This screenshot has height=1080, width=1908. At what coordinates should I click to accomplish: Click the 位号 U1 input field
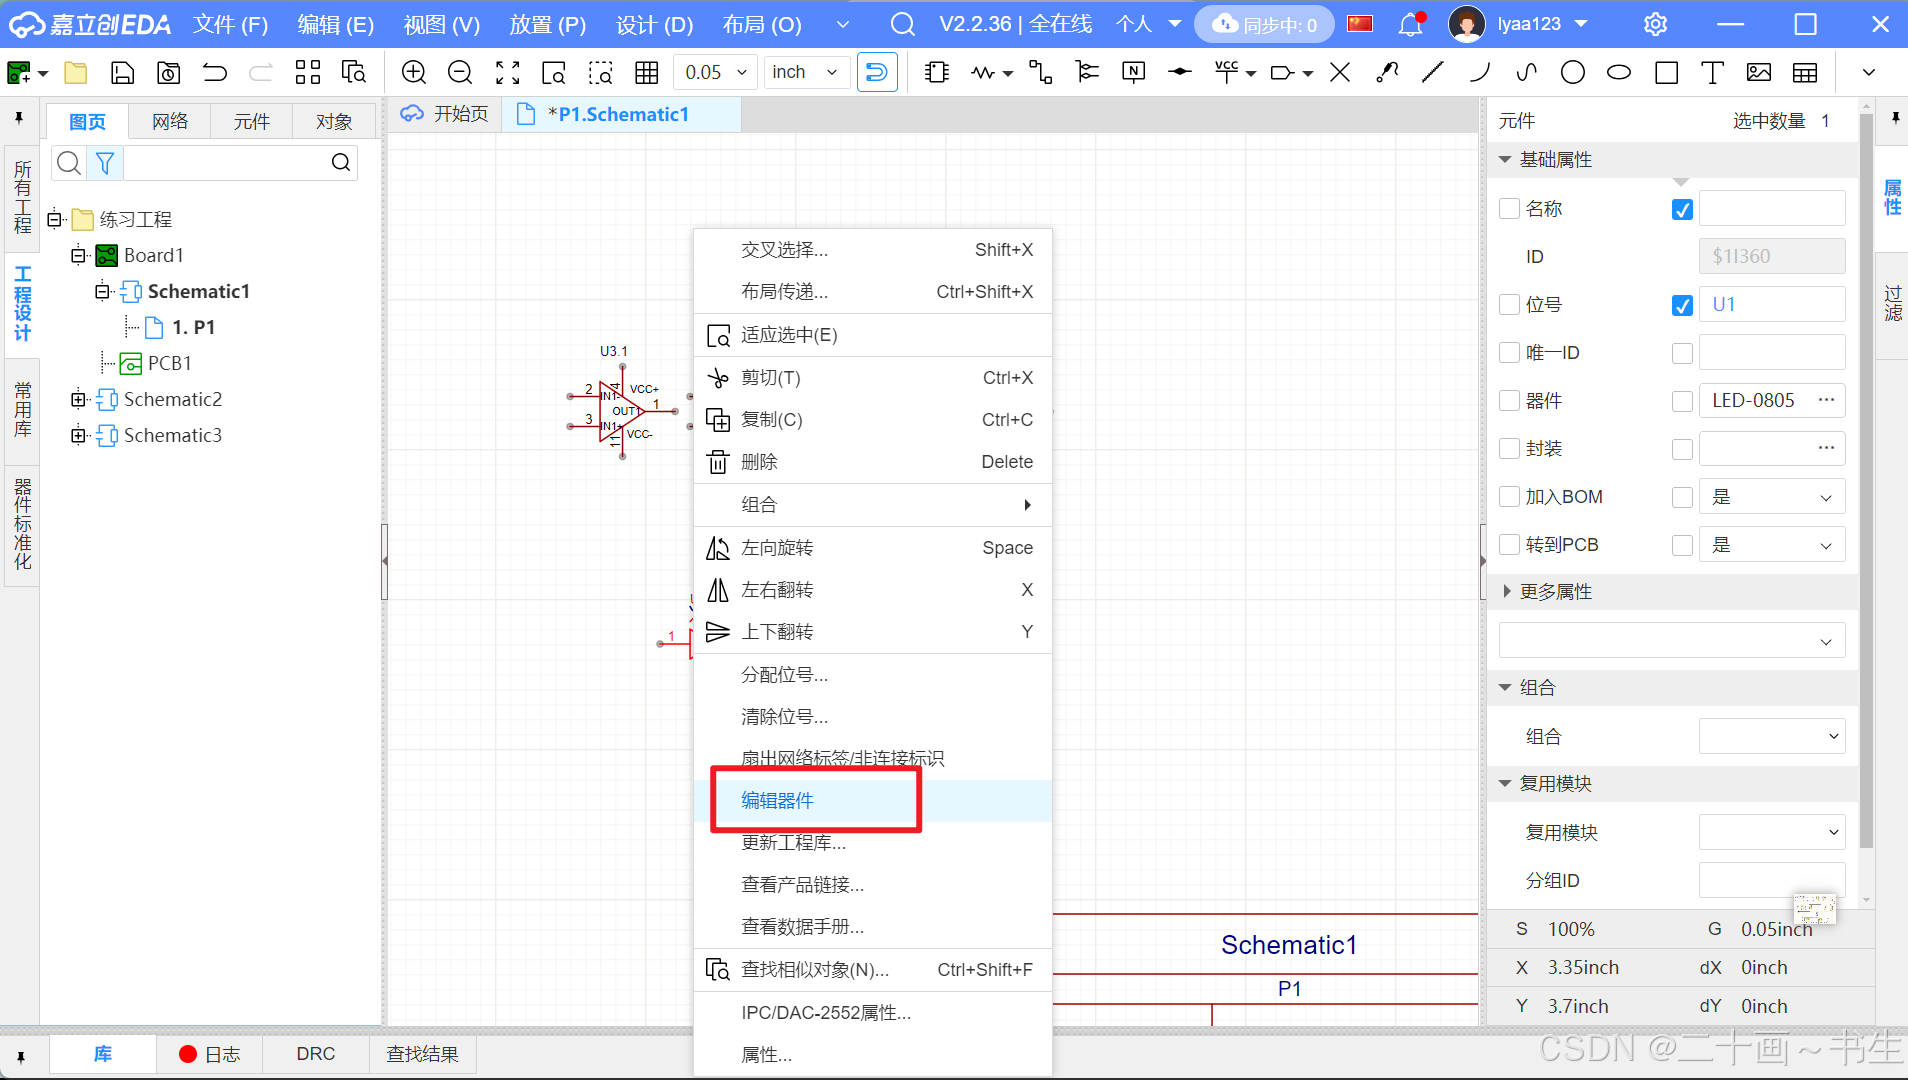pyautogui.click(x=1772, y=305)
